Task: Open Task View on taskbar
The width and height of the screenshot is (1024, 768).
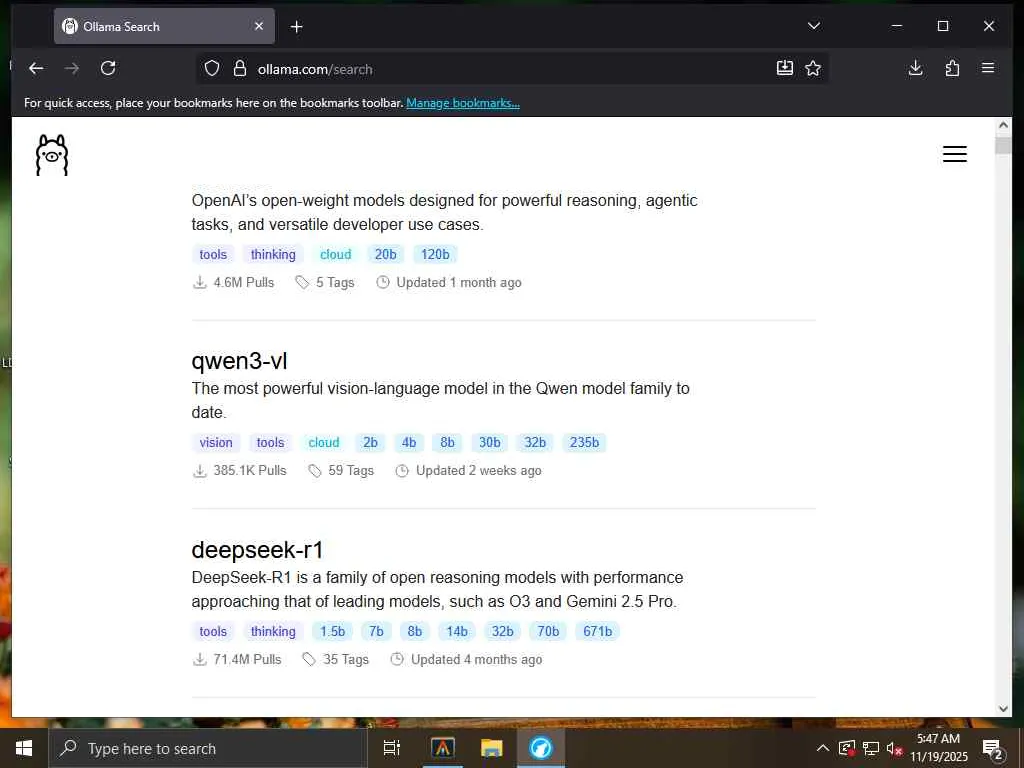Action: (391, 748)
